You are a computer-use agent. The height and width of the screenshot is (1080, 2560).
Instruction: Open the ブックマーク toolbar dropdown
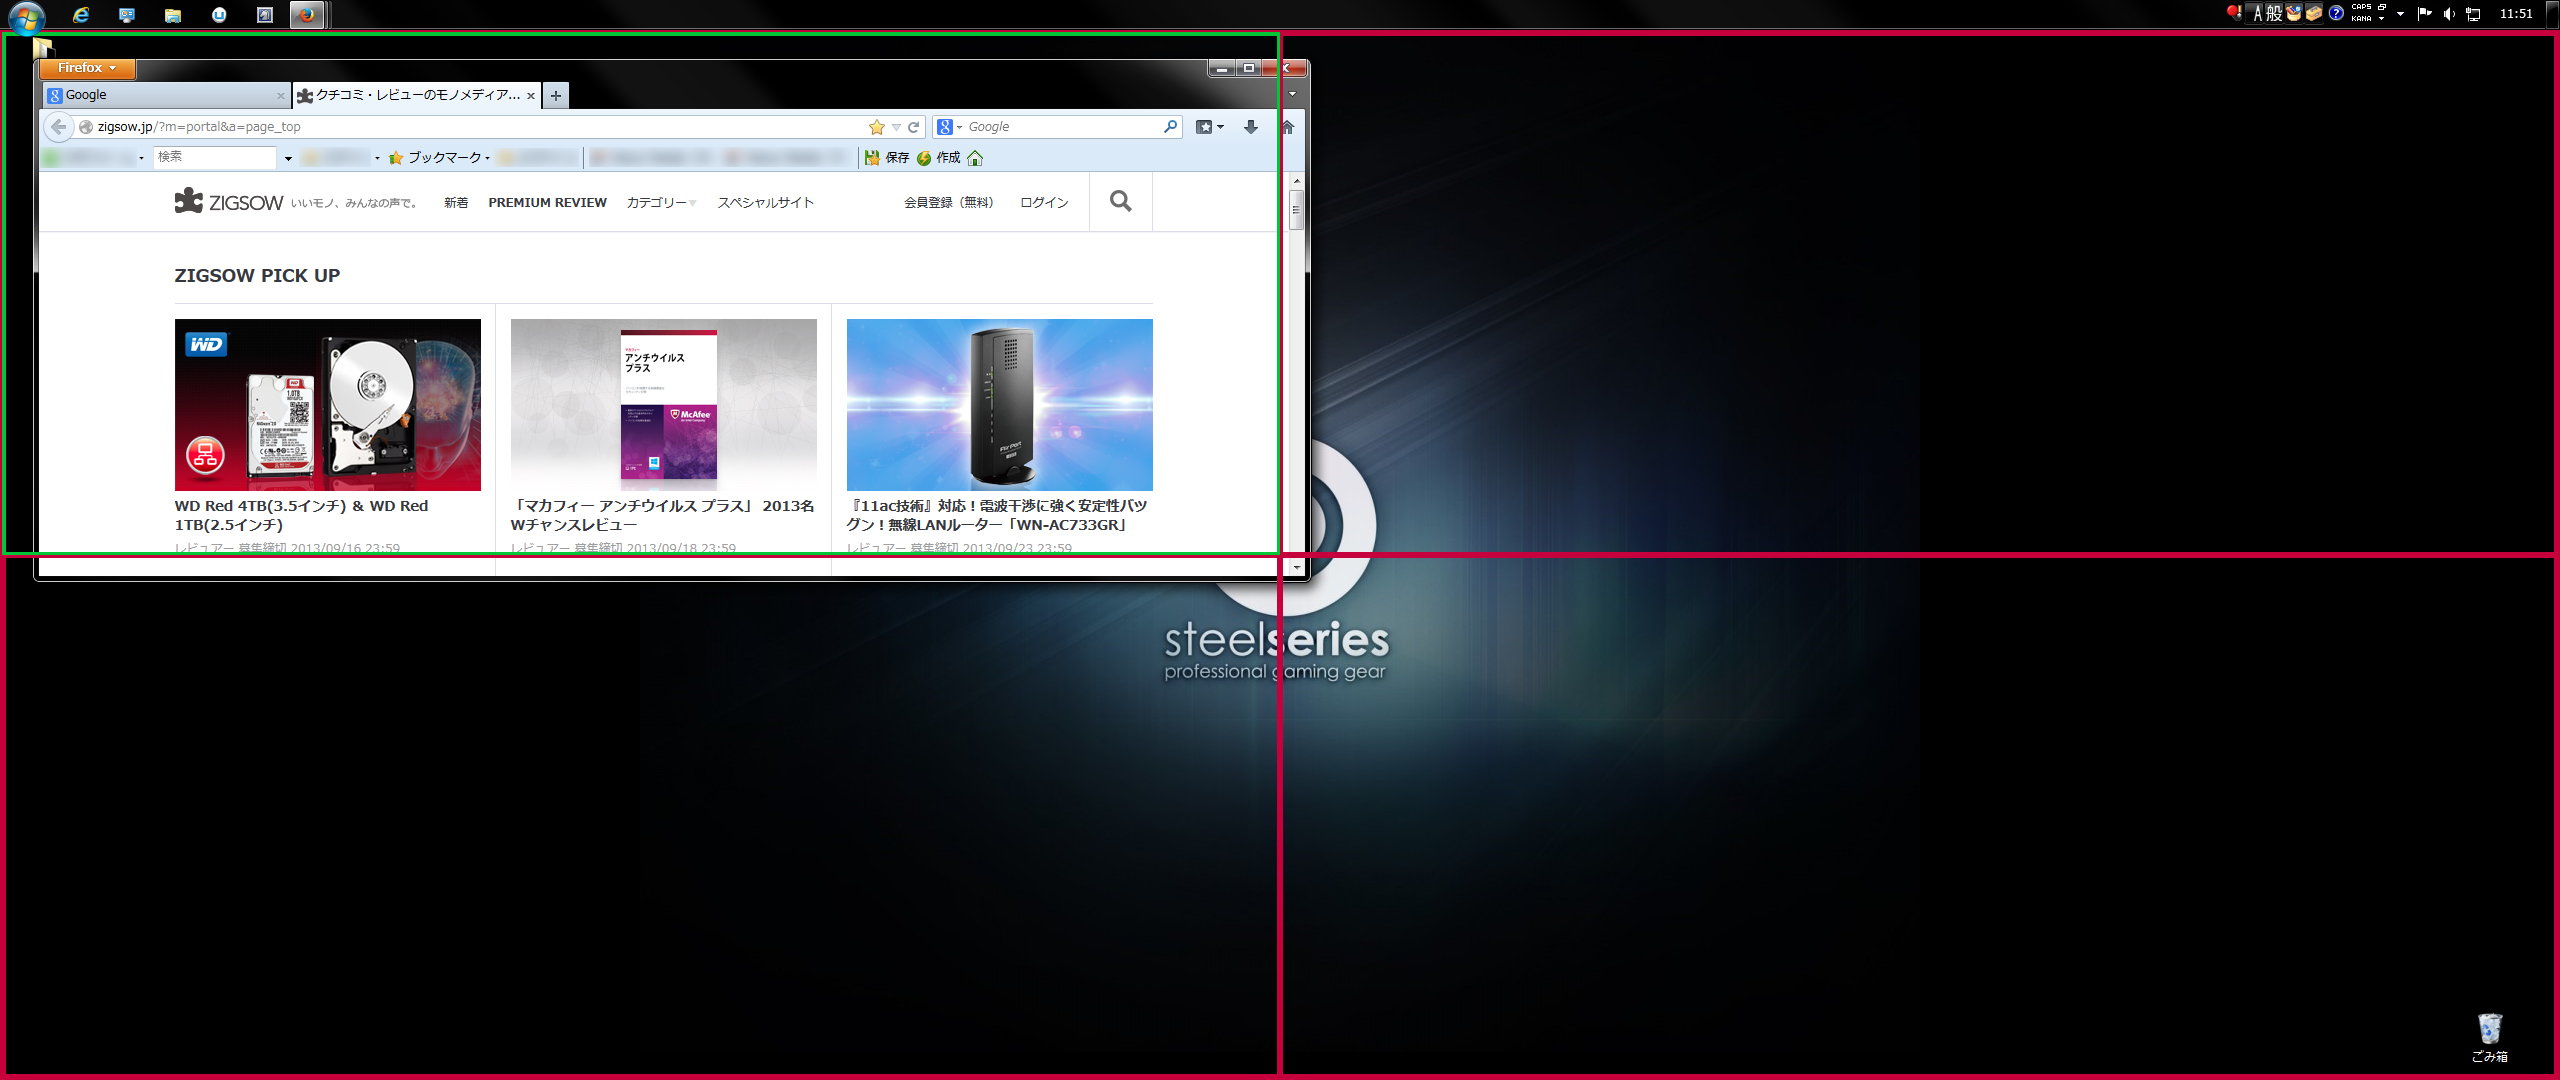pyautogui.click(x=439, y=158)
